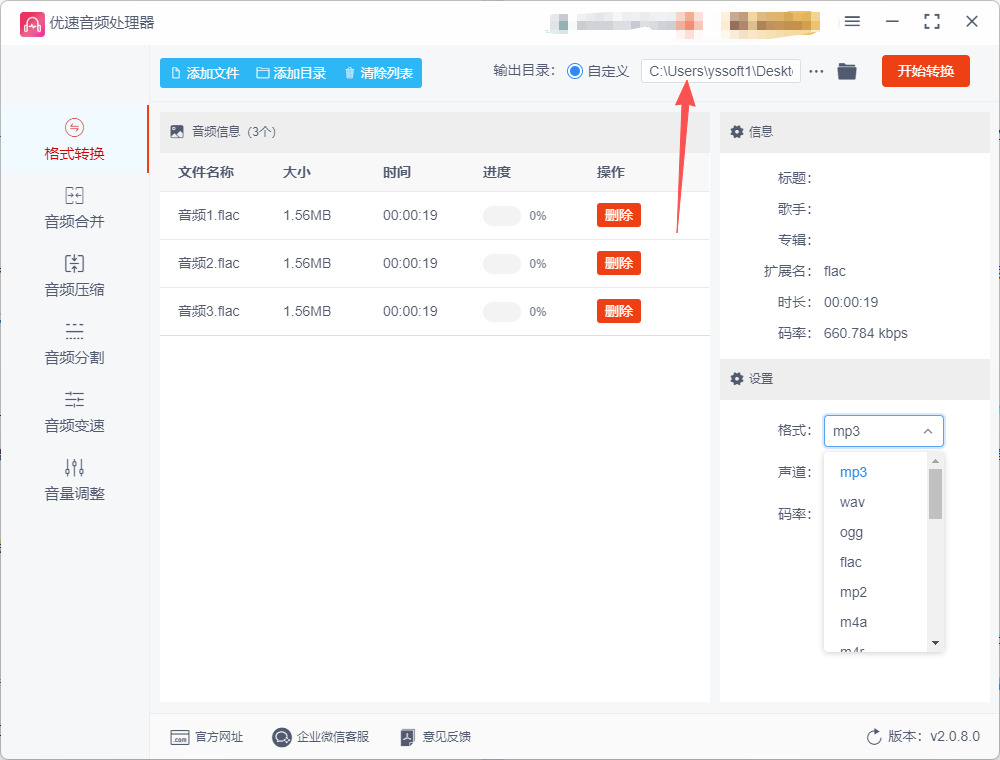The height and width of the screenshot is (760, 1000).
Task: Click the format list scroll-up arrow
Action: click(x=935, y=461)
